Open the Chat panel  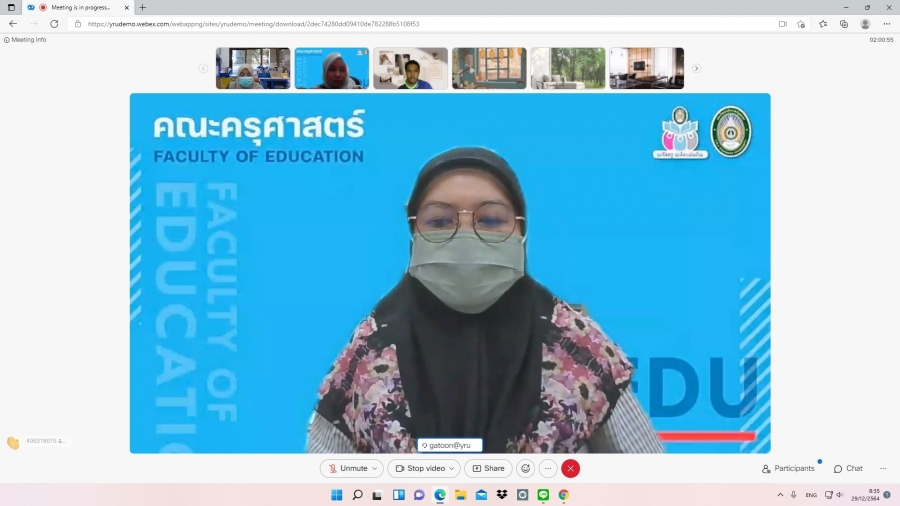[848, 468]
